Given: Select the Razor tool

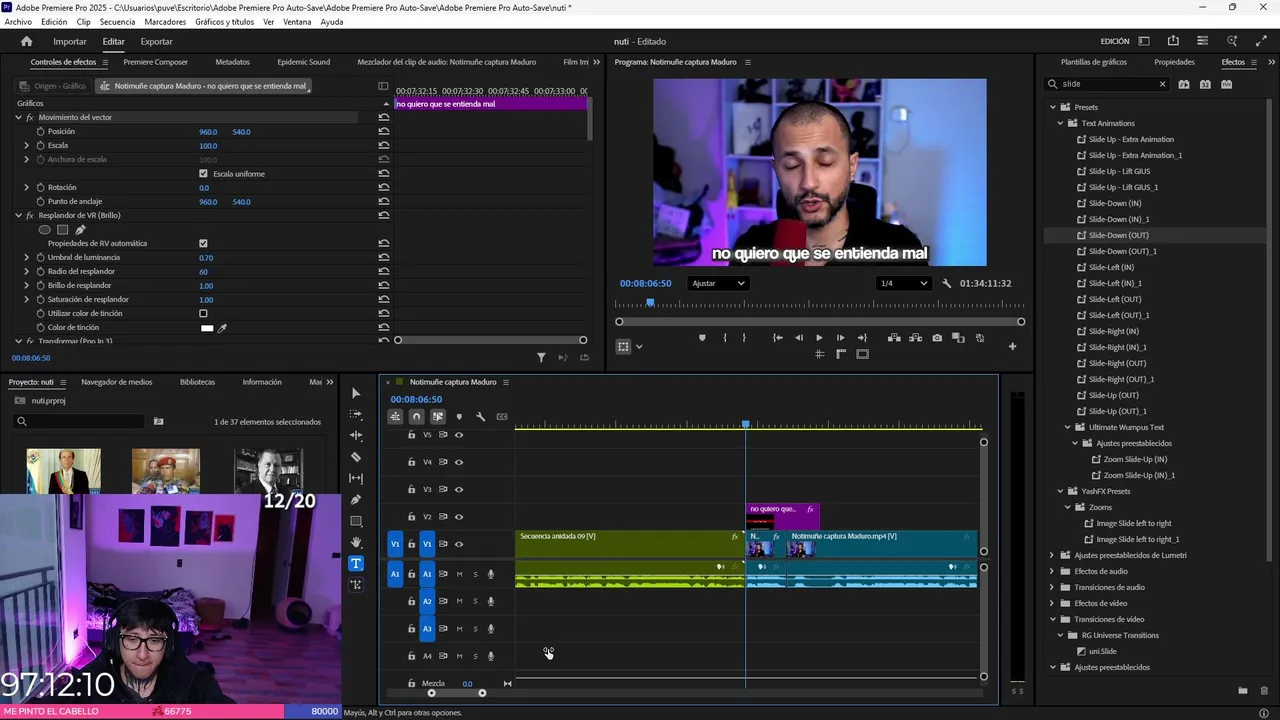Looking at the screenshot, I should click(x=356, y=457).
